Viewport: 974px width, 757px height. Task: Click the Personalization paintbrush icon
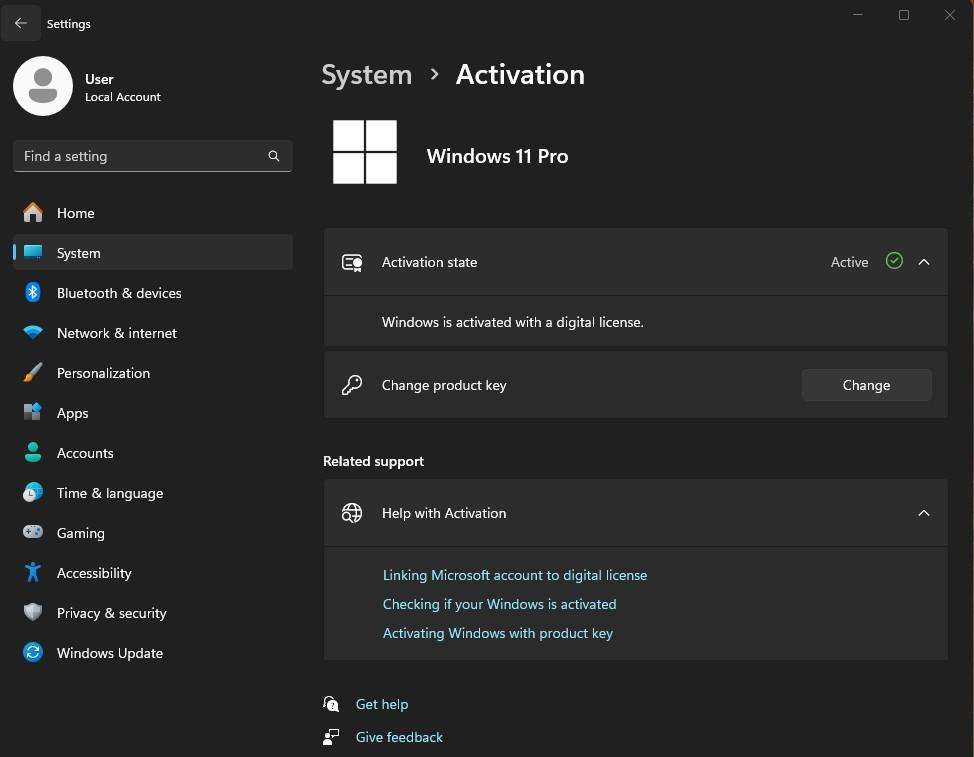33,373
